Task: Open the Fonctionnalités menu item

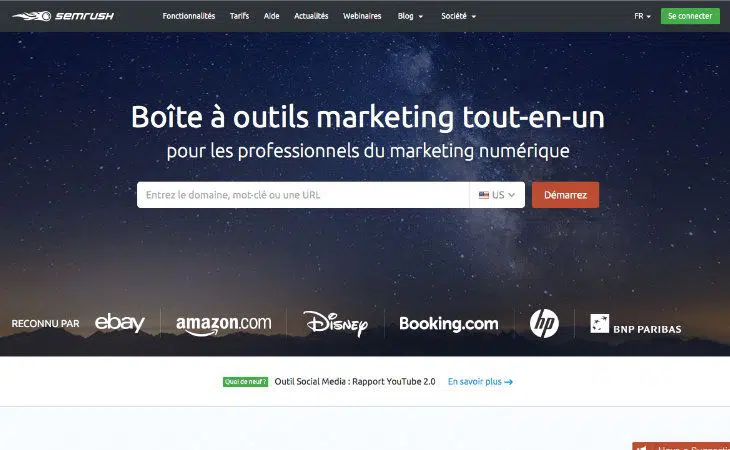Action: [x=189, y=16]
